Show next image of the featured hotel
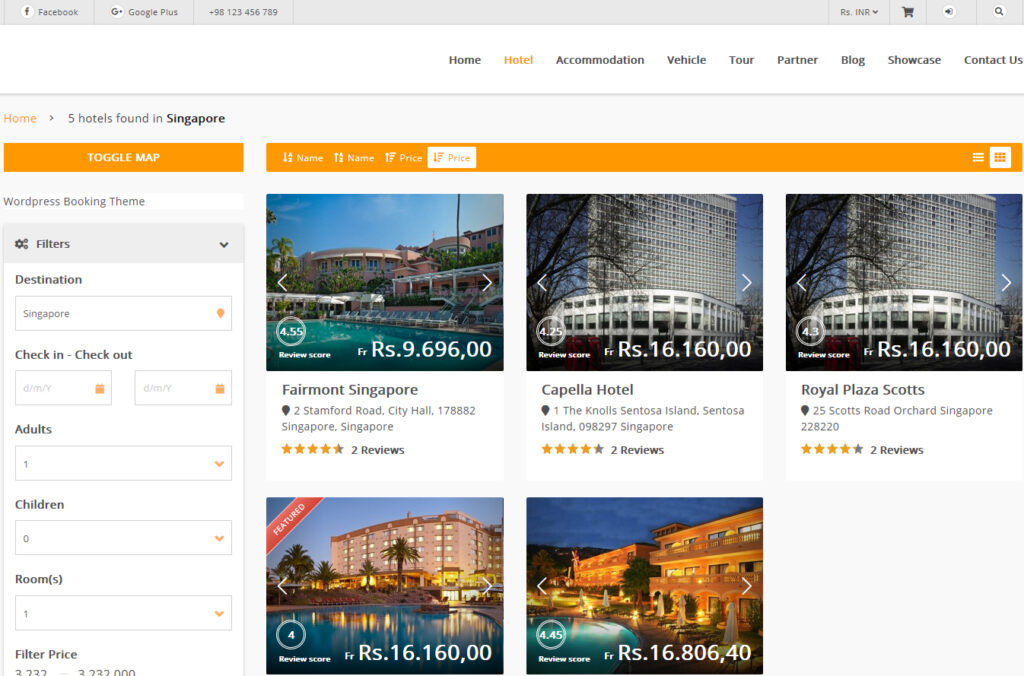This screenshot has width=1024, height=676. pyautogui.click(x=487, y=586)
